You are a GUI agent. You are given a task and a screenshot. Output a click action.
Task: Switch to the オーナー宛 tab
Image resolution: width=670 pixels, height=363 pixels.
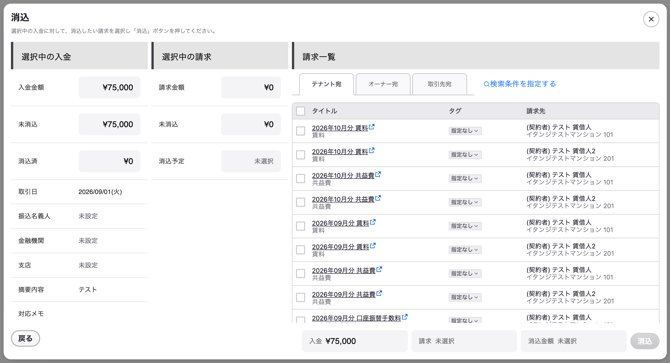click(x=383, y=84)
